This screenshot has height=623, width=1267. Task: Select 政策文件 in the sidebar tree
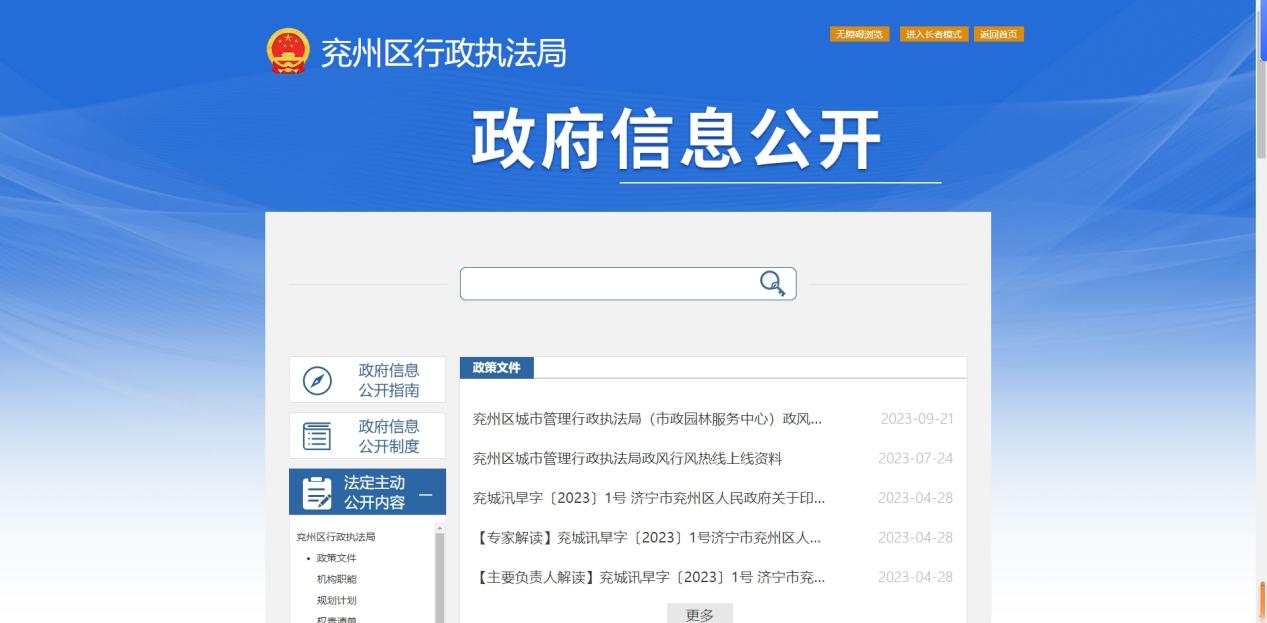336,558
